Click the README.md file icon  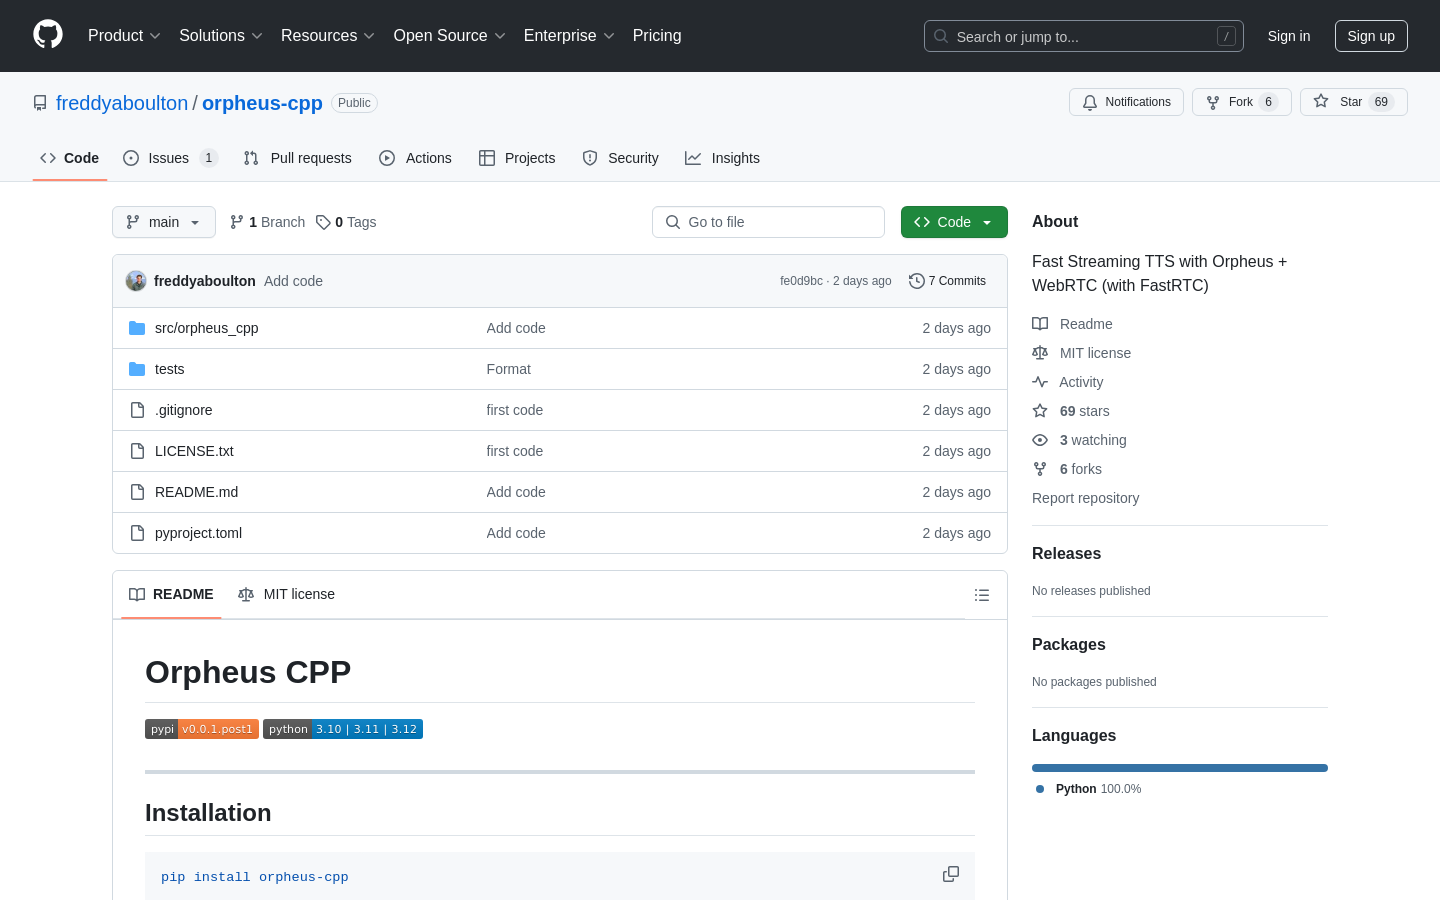(137, 492)
